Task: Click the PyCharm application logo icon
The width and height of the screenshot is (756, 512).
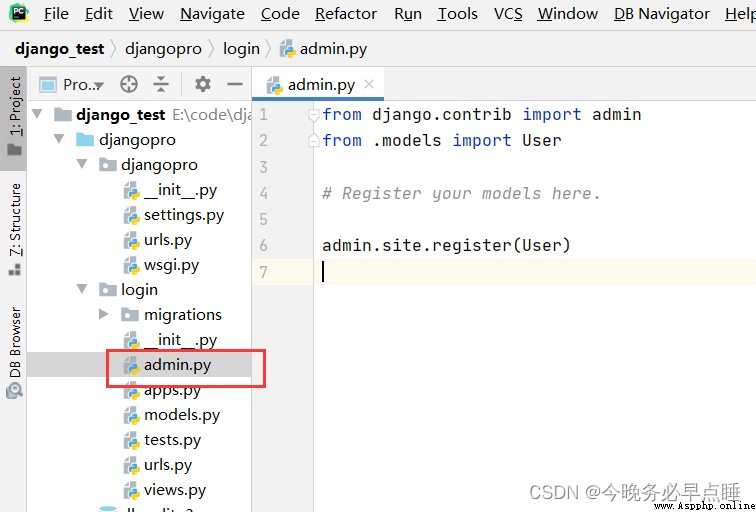Action: pyautogui.click(x=18, y=13)
